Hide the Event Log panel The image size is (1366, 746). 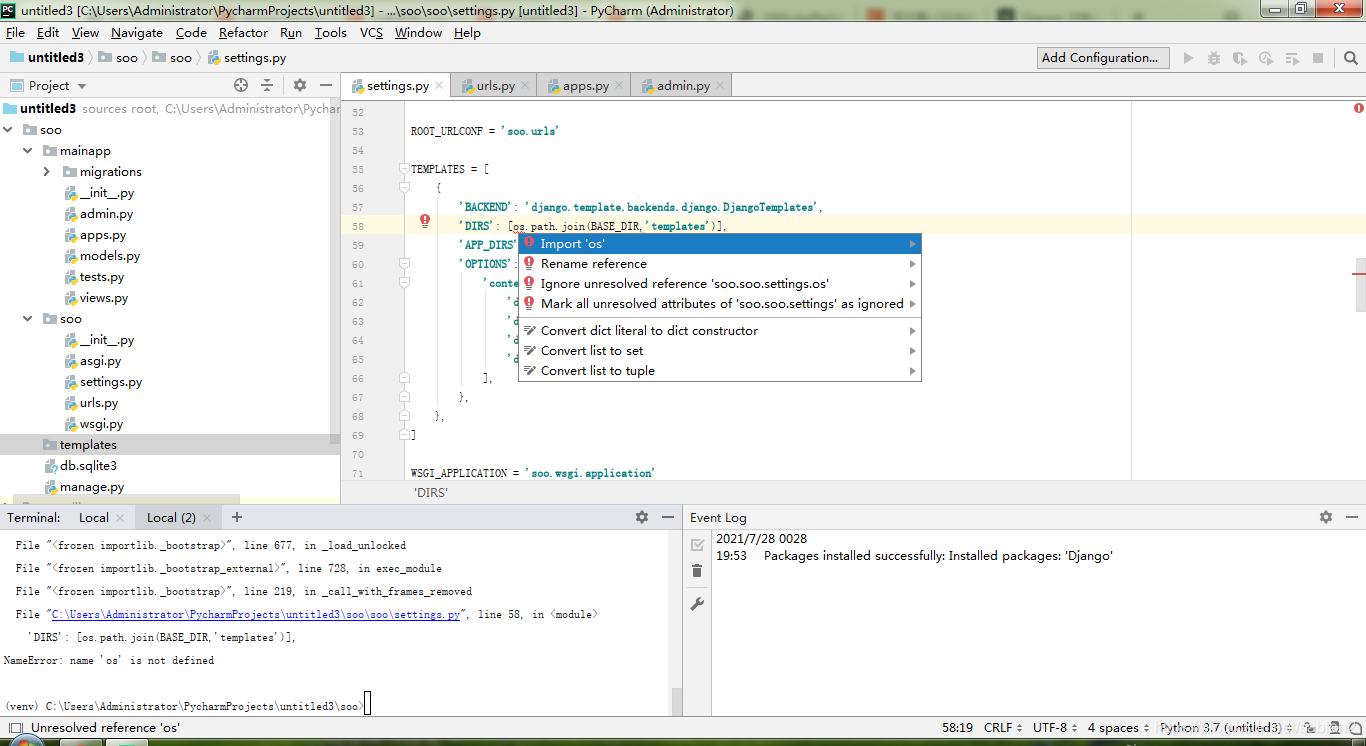pos(1352,517)
